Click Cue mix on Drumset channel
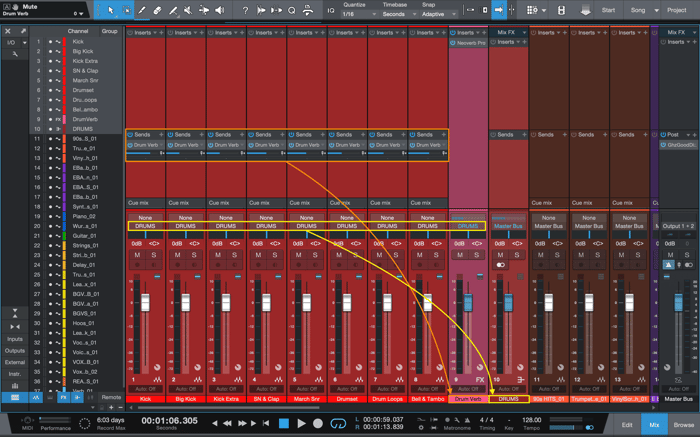 click(x=347, y=203)
